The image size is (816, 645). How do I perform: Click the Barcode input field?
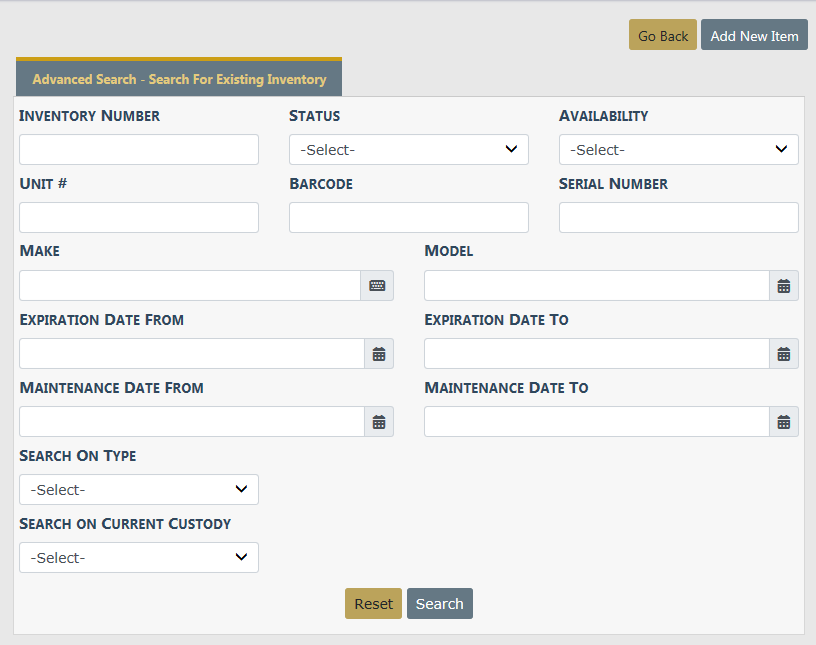408,218
